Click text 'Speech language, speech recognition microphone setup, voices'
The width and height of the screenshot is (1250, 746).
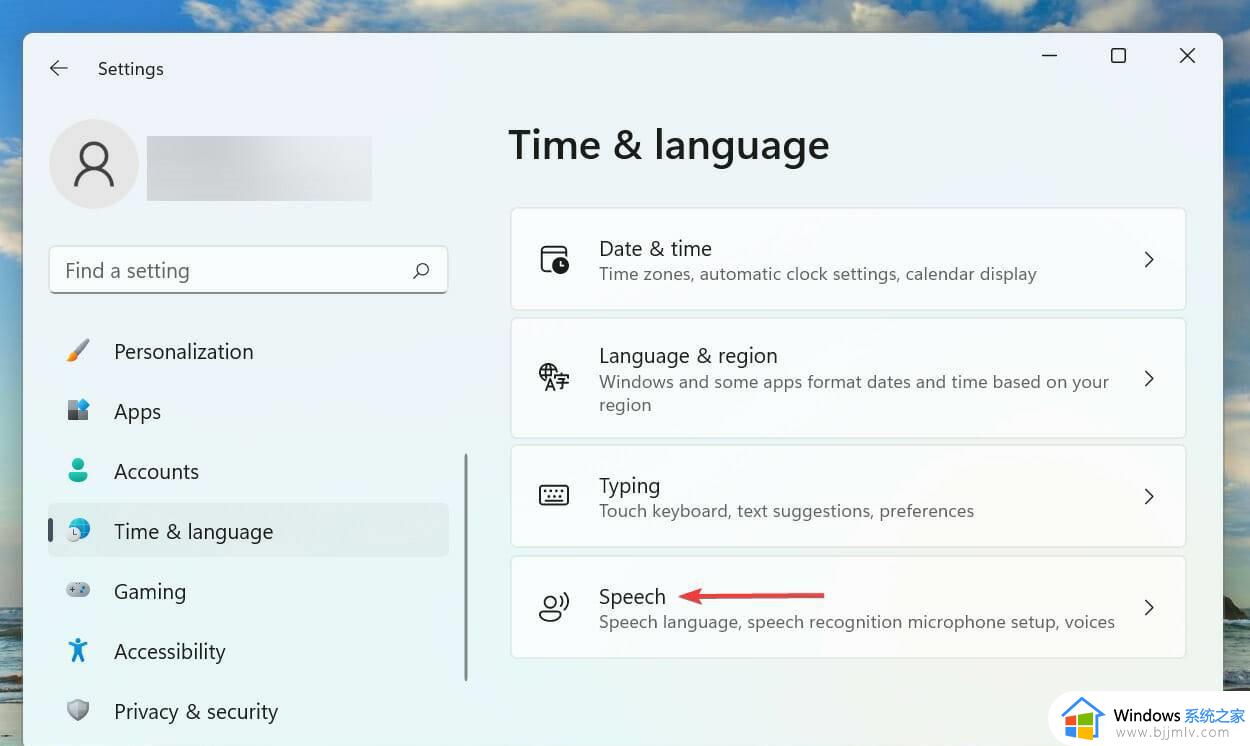tap(857, 622)
